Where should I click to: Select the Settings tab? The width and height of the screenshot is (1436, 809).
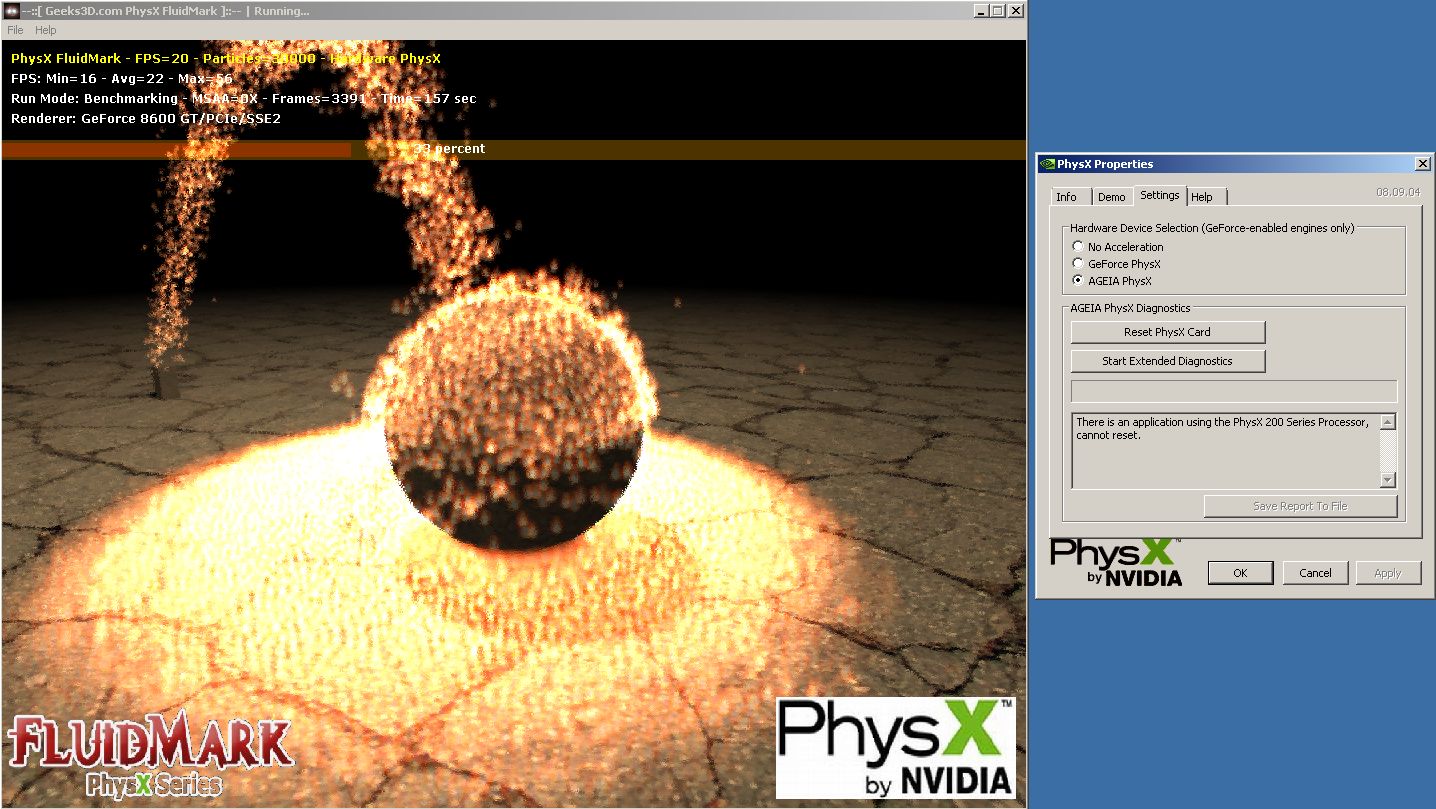pyautogui.click(x=1160, y=195)
